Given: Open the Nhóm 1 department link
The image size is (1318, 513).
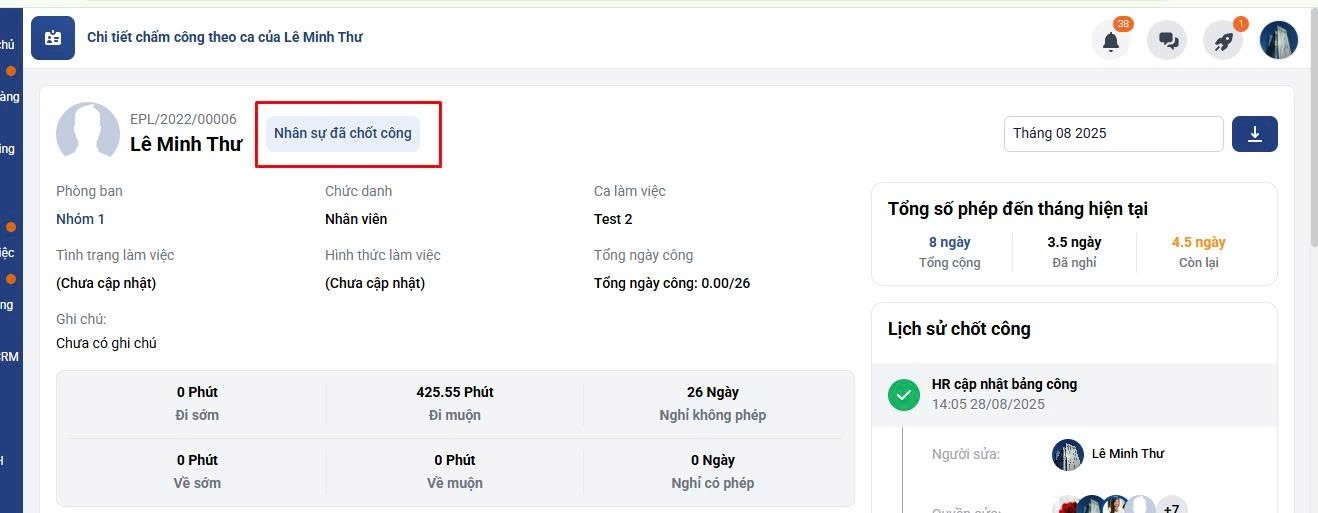Looking at the screenshot, I should [81, 219].
